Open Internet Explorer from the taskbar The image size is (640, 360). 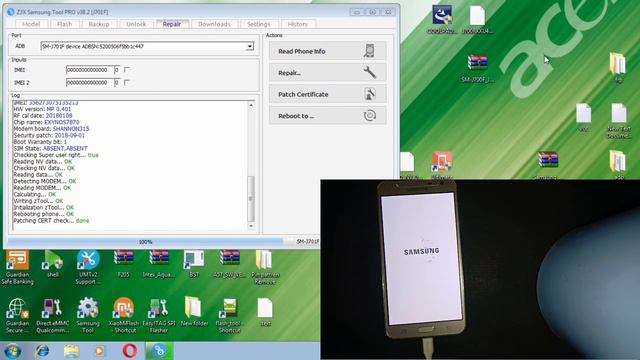point(42,351)
